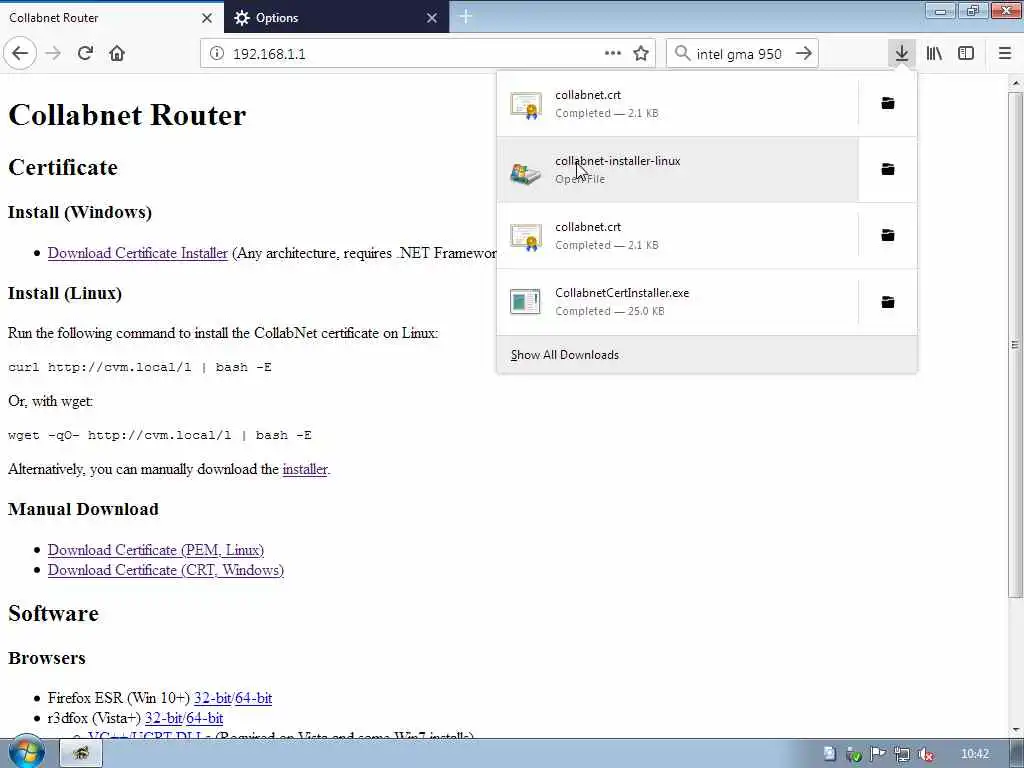Click the search magnifier icon
Viewport: 1024px width, 768px height.
tap(682, 54)
